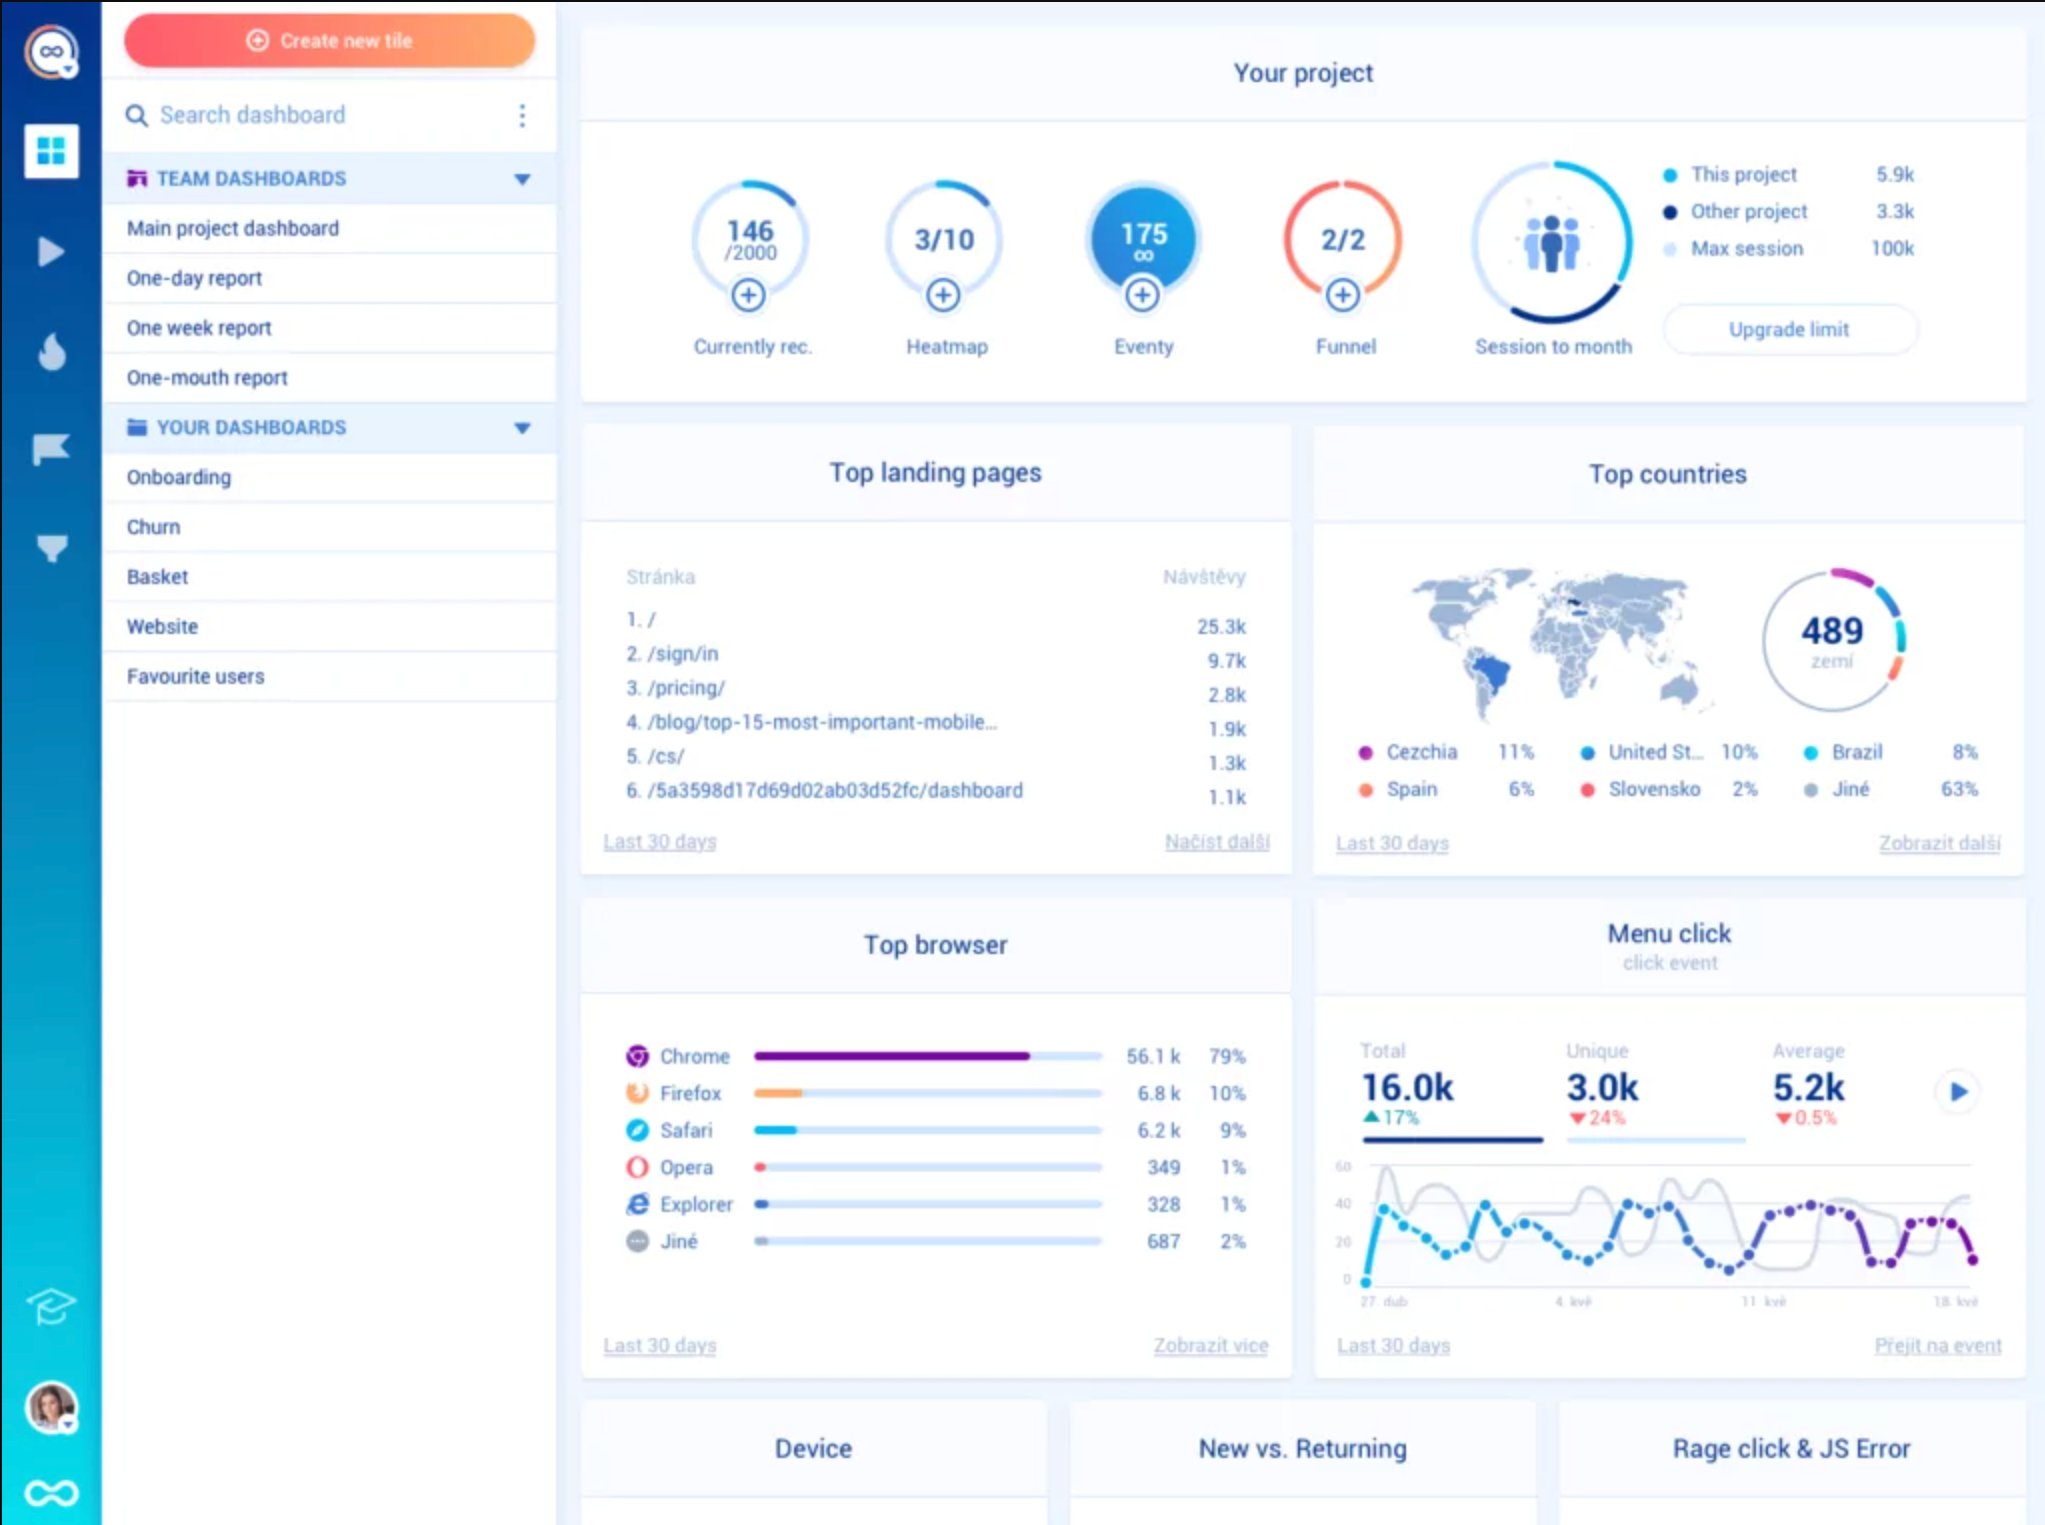Open the dashboard grid icon in sidebar
The height and width of the screenshot is (1525, 2045).
tap(51, 151)
